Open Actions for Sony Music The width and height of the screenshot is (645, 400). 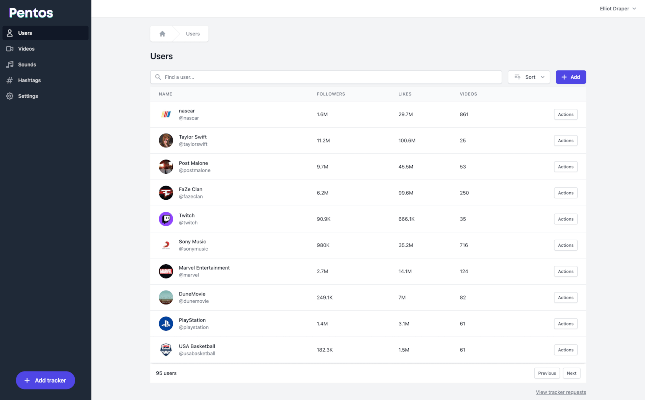point(566,245)
